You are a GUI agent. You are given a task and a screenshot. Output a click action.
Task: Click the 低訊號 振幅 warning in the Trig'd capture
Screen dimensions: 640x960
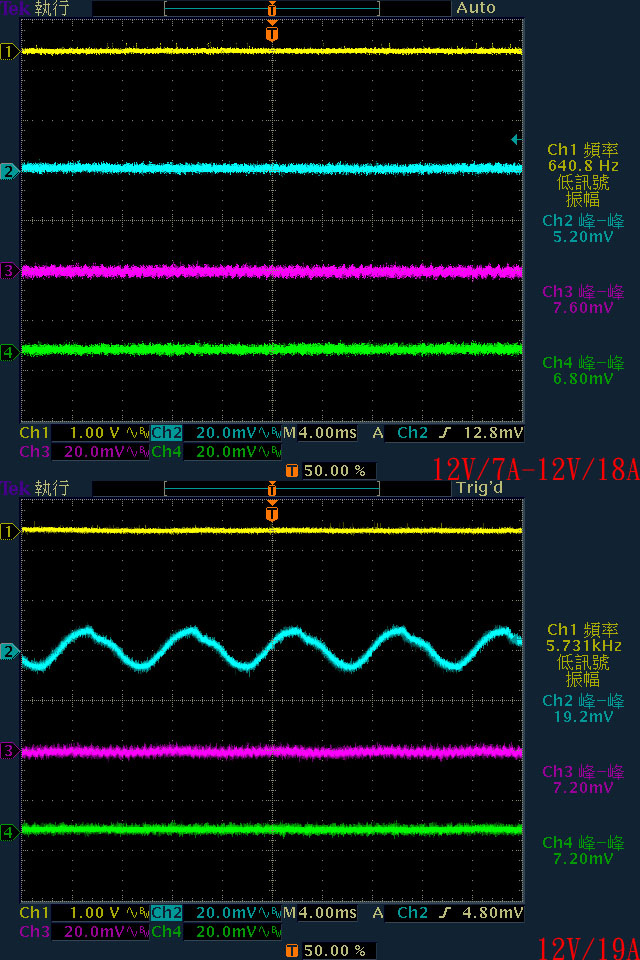(x=582, y=671)
